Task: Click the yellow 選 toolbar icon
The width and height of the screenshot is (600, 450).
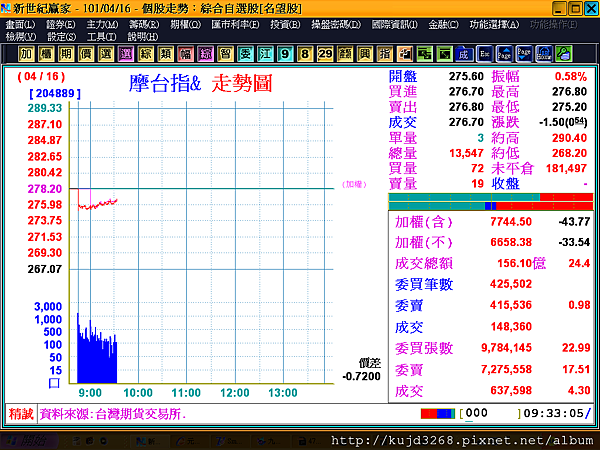Action: pos(106,54)
